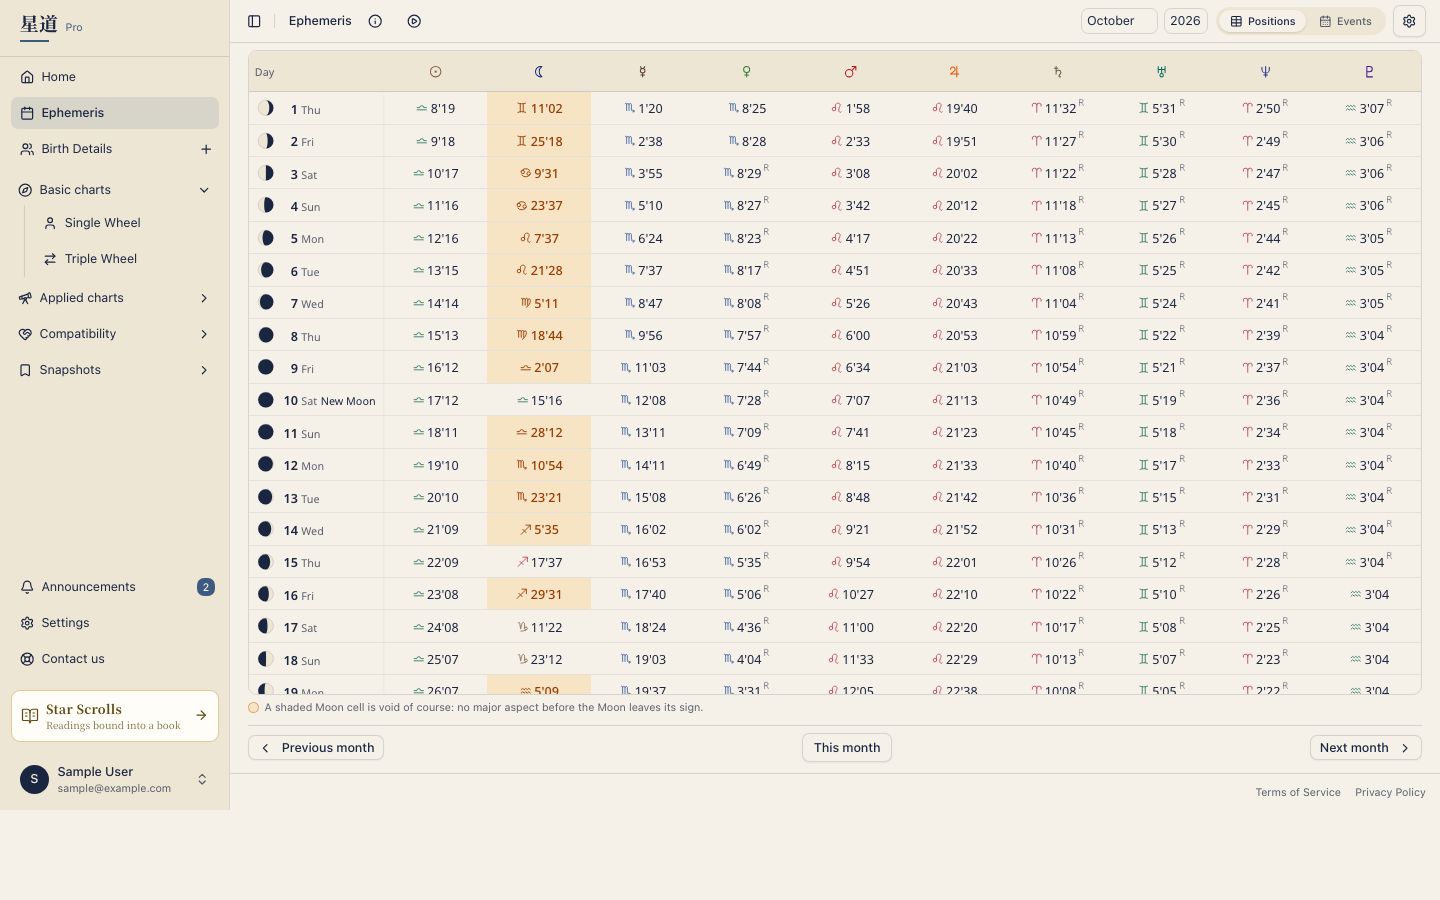Select Ephemeris in sidebar
The width and height of the screenshot is (1440, 900).
coord(115,113)
